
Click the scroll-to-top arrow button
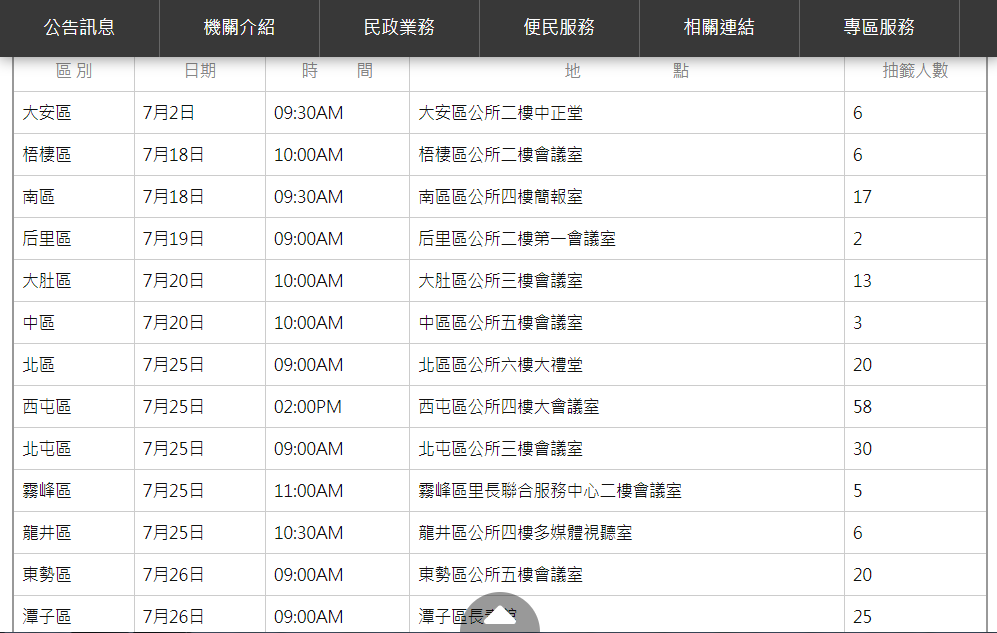point(500,614)
